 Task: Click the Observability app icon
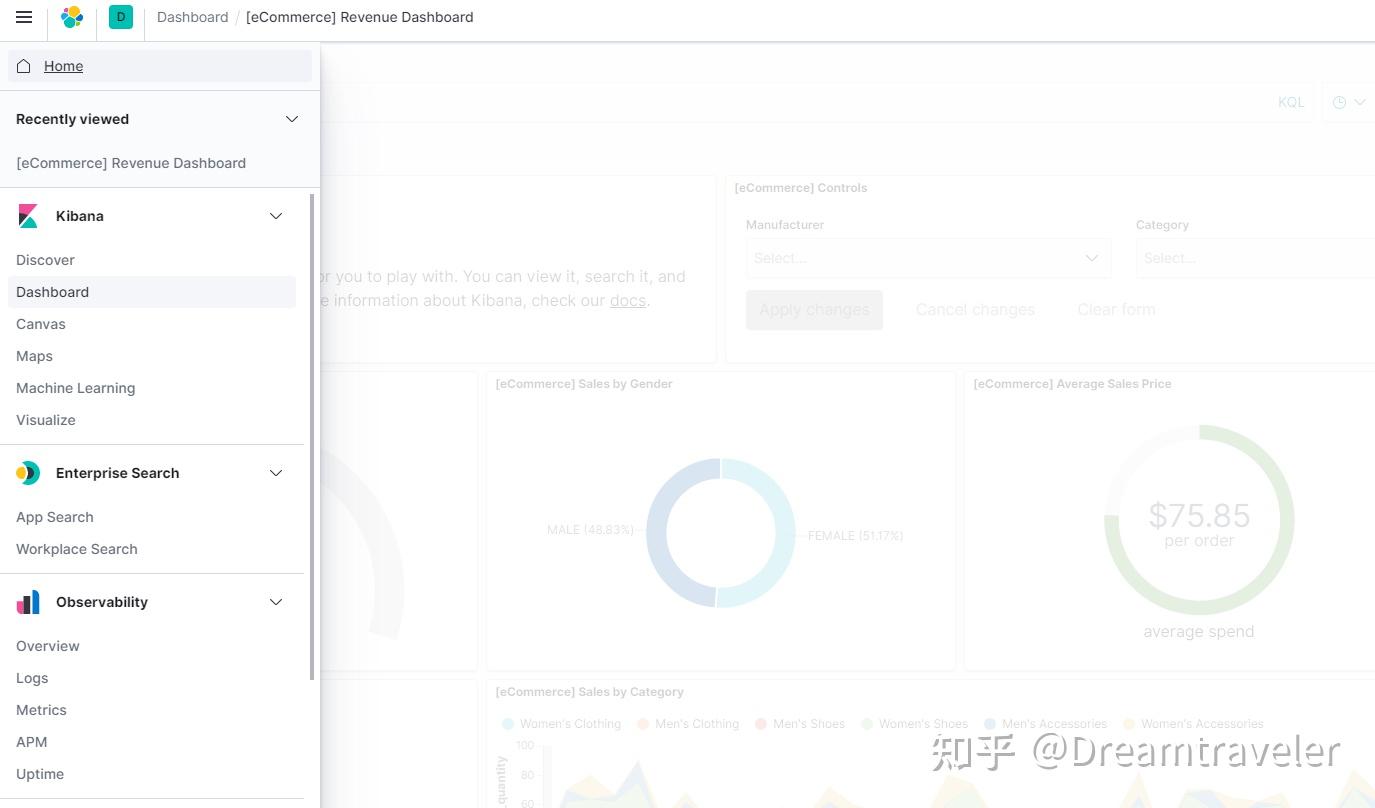coord(28,602)
